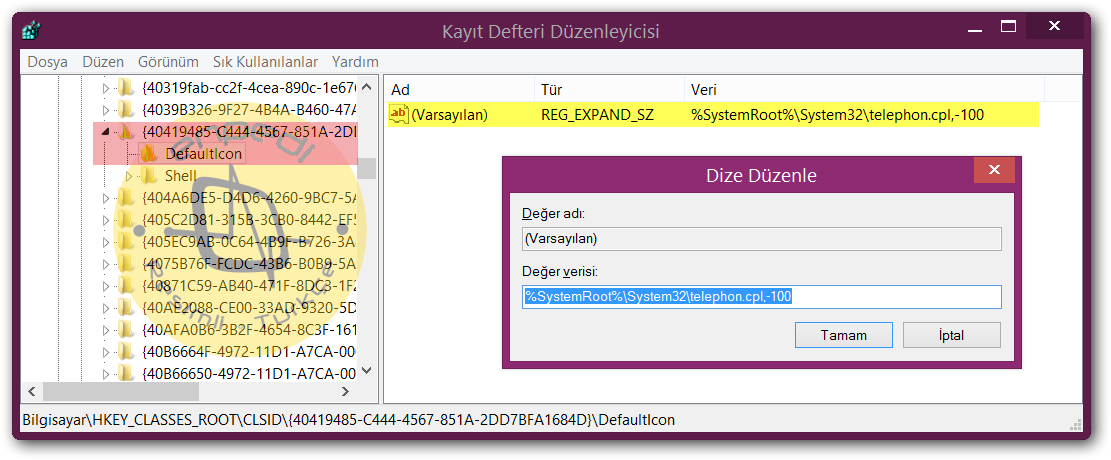The image size is (1111, 460).
Task: Expand the {40AFA0B6-3B2F key
Action: (x=106, y=330)
